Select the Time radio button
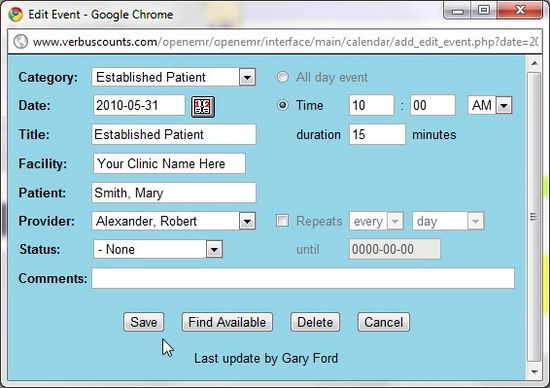This screenshot has width=550, height=388. tap(283, 105)
